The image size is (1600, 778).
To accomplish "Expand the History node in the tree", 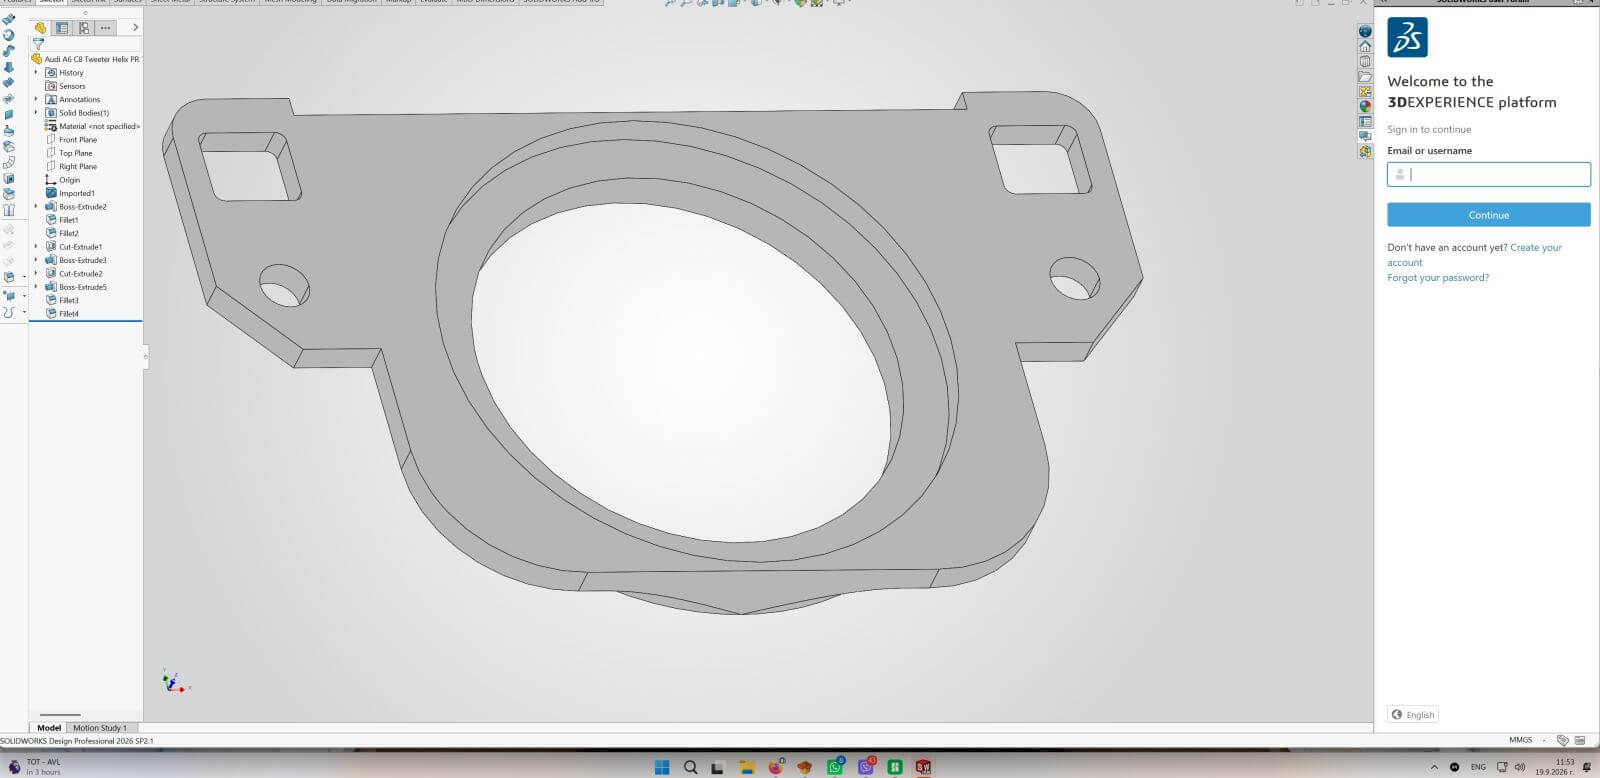I will 36,73.
